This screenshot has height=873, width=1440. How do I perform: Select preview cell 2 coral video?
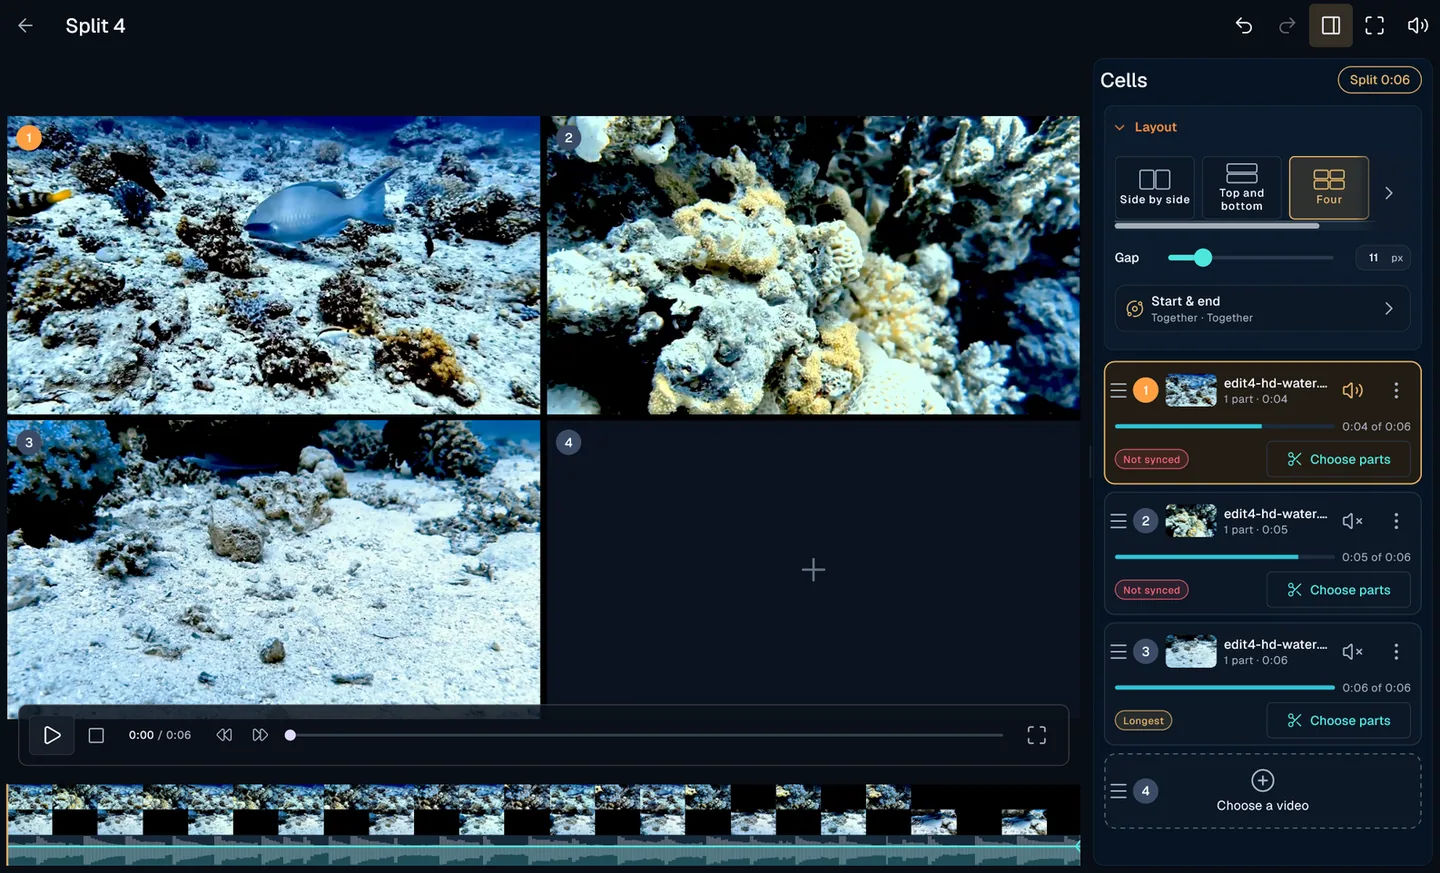813,265
